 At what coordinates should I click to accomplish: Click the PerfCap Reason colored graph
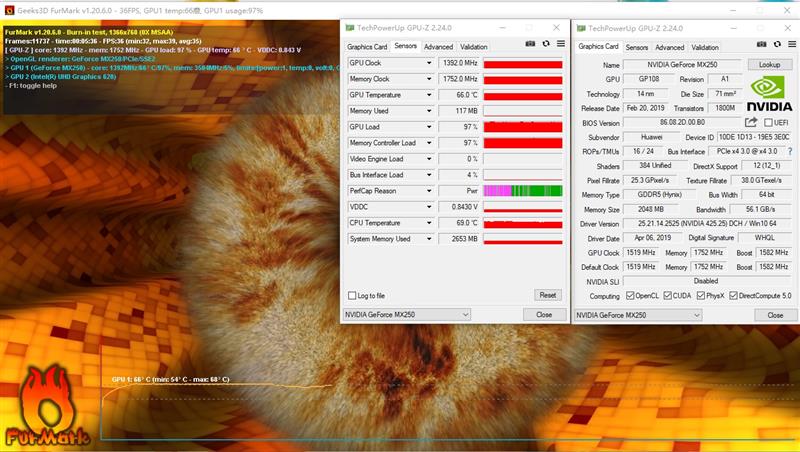(523, 191)
